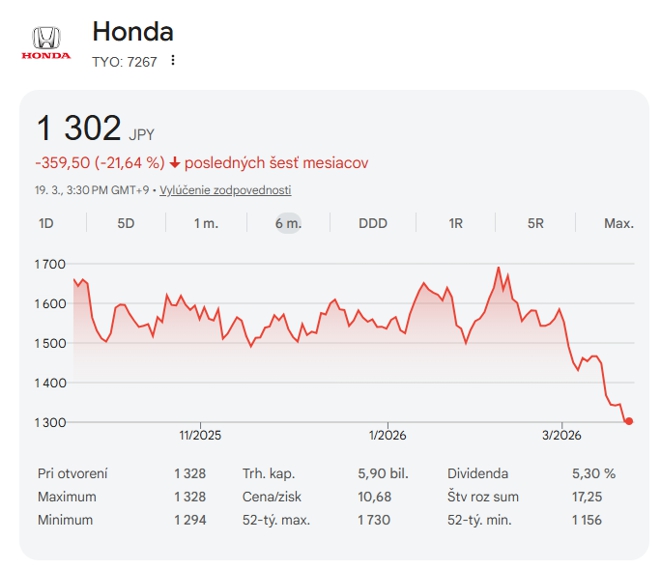This screenshot has width=660, height=570.
Task: Click the Pri otvorení label
Action: pos(73,474)
